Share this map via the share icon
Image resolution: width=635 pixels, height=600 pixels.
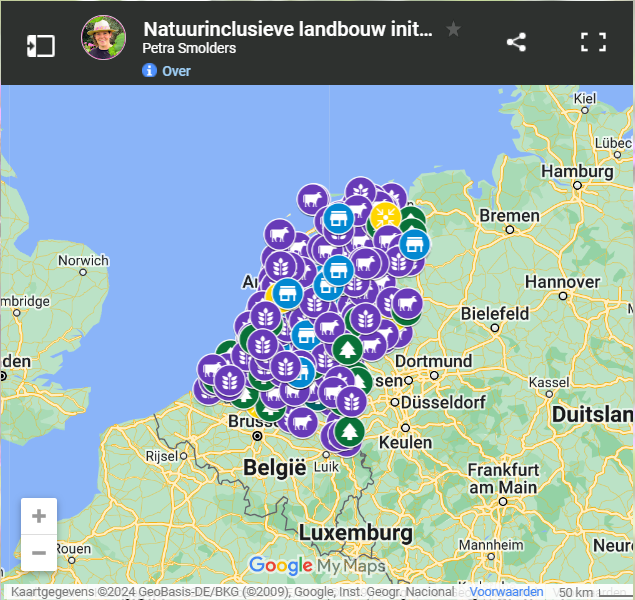pyautogui.click(x=516, y=42)
